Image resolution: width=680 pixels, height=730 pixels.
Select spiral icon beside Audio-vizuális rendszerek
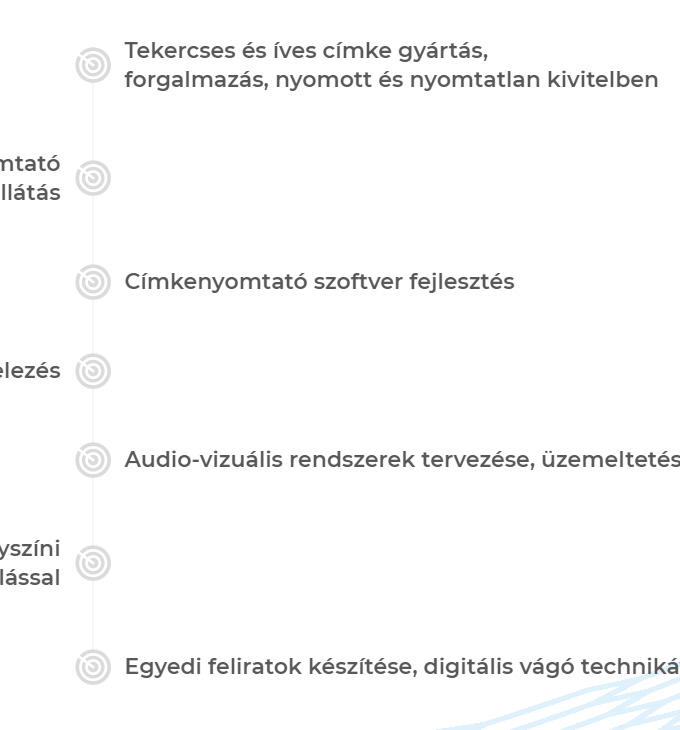93,460
